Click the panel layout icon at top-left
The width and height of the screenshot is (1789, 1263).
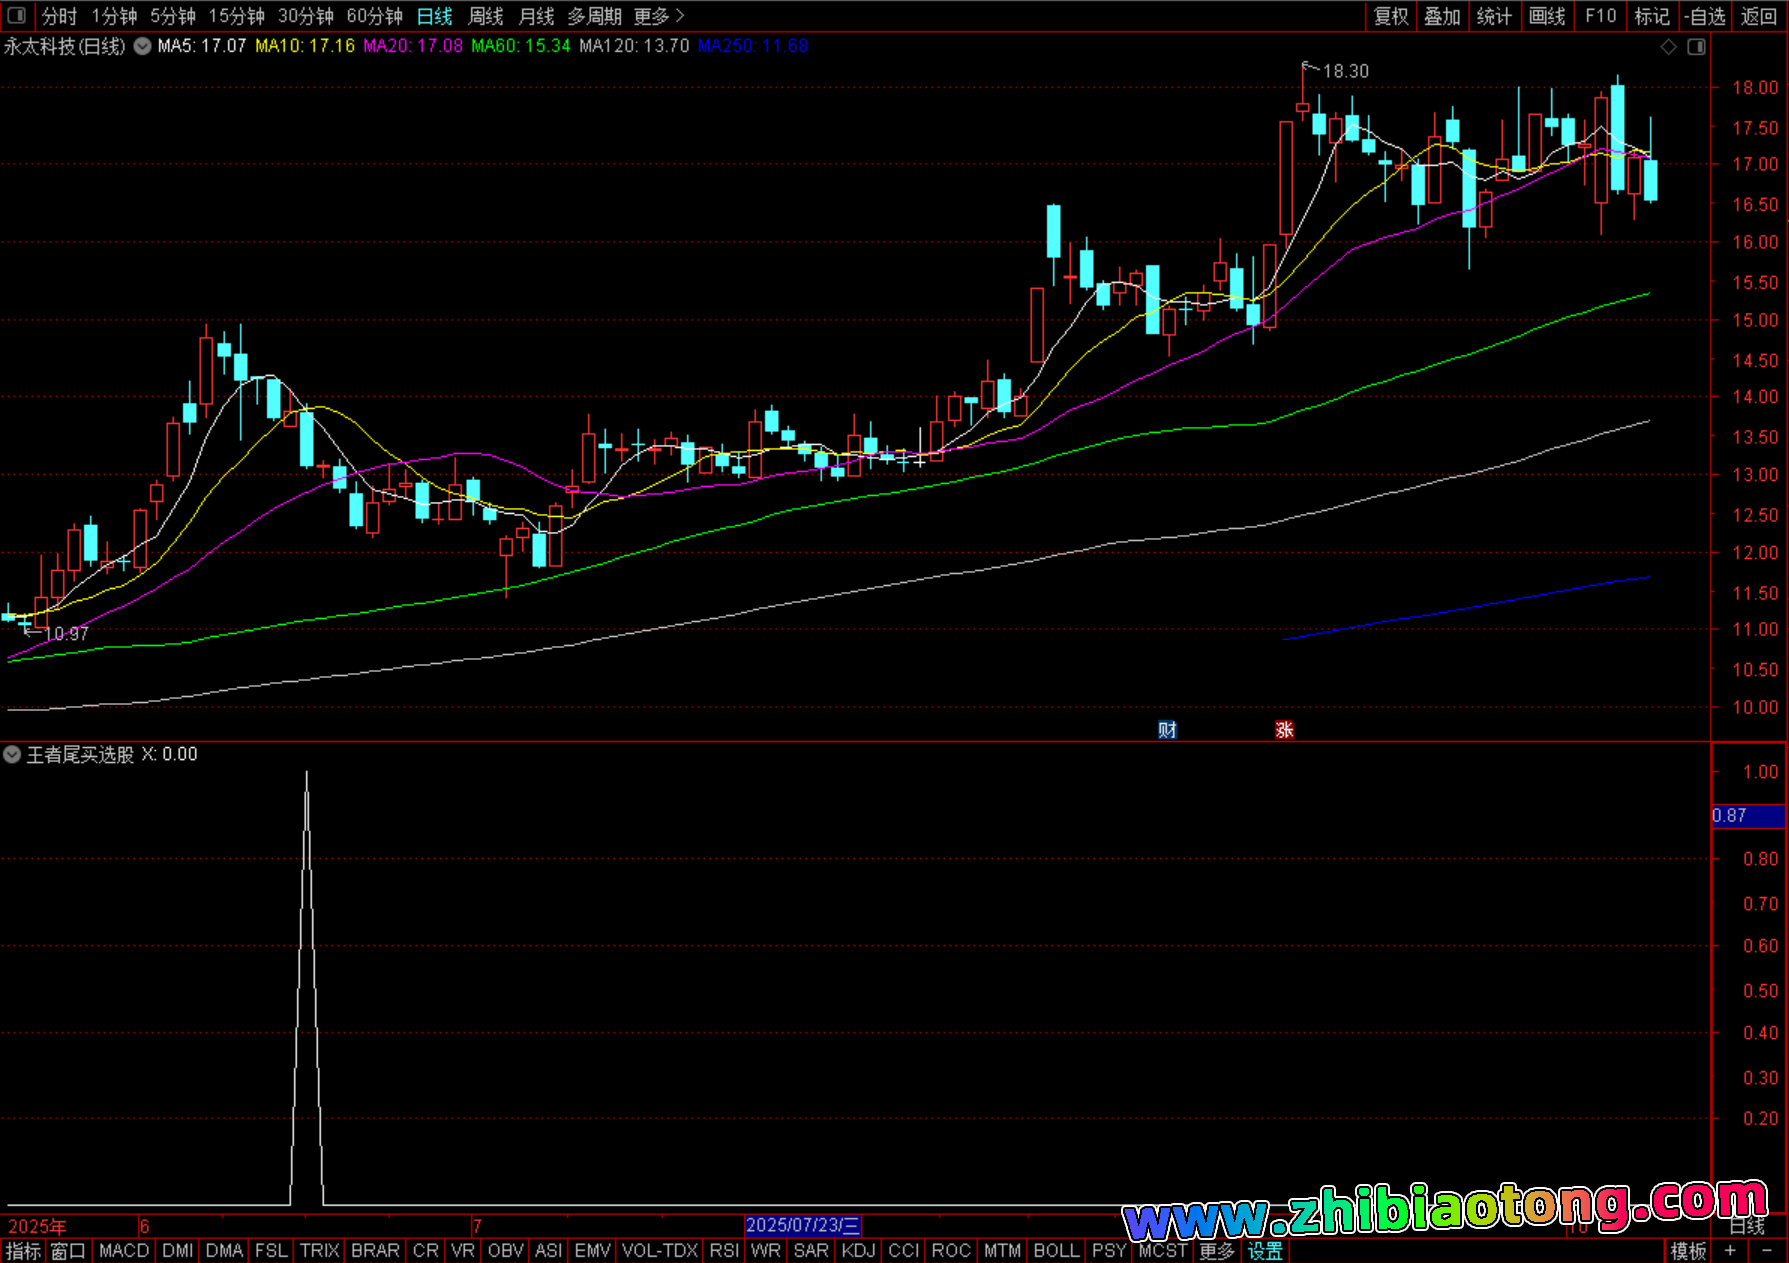tap(16, 16)
